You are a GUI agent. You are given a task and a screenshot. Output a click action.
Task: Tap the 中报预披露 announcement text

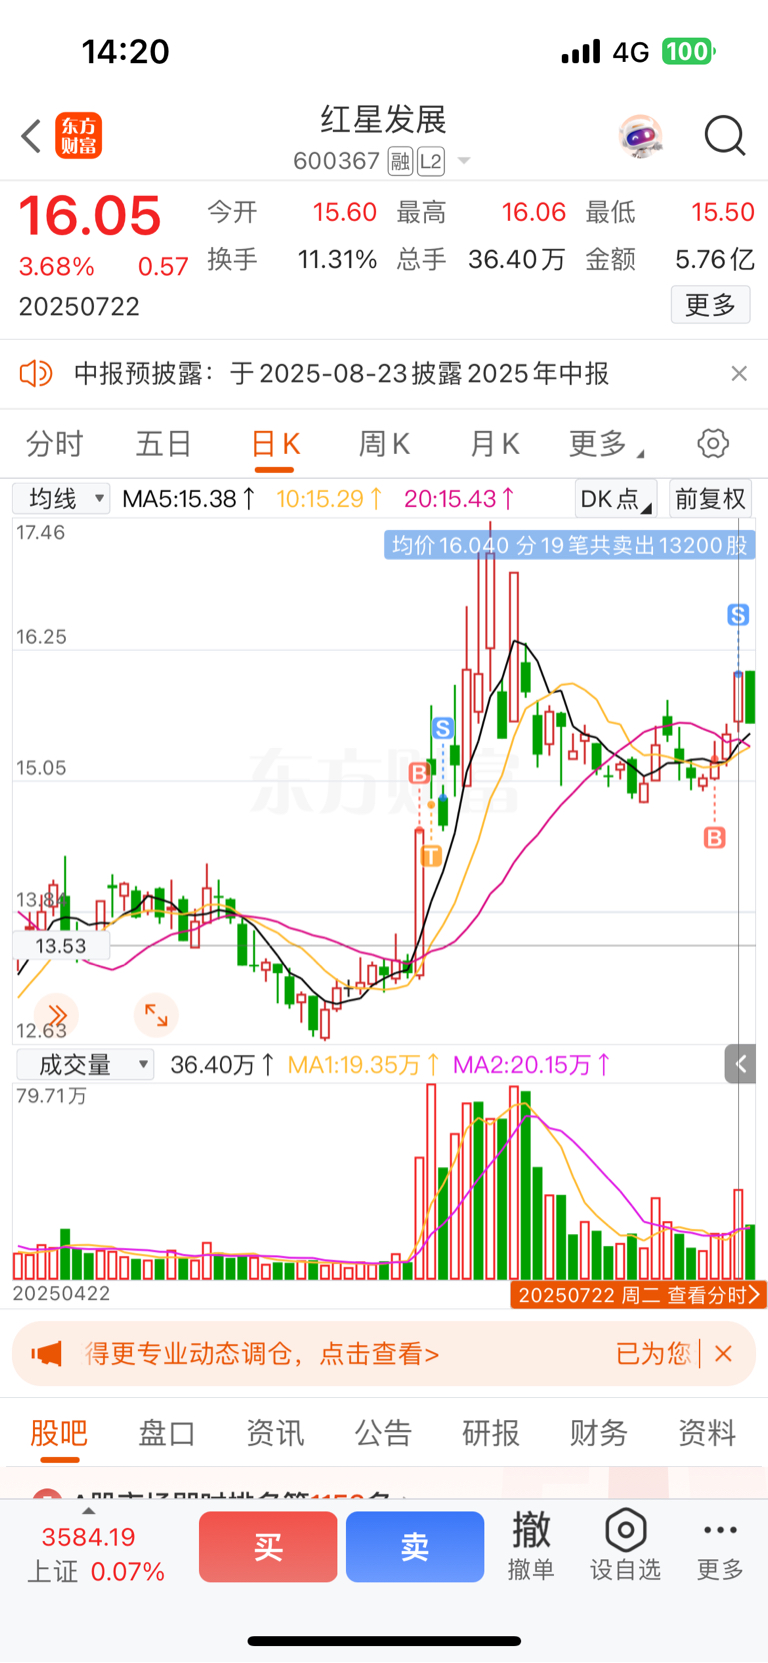341,374
